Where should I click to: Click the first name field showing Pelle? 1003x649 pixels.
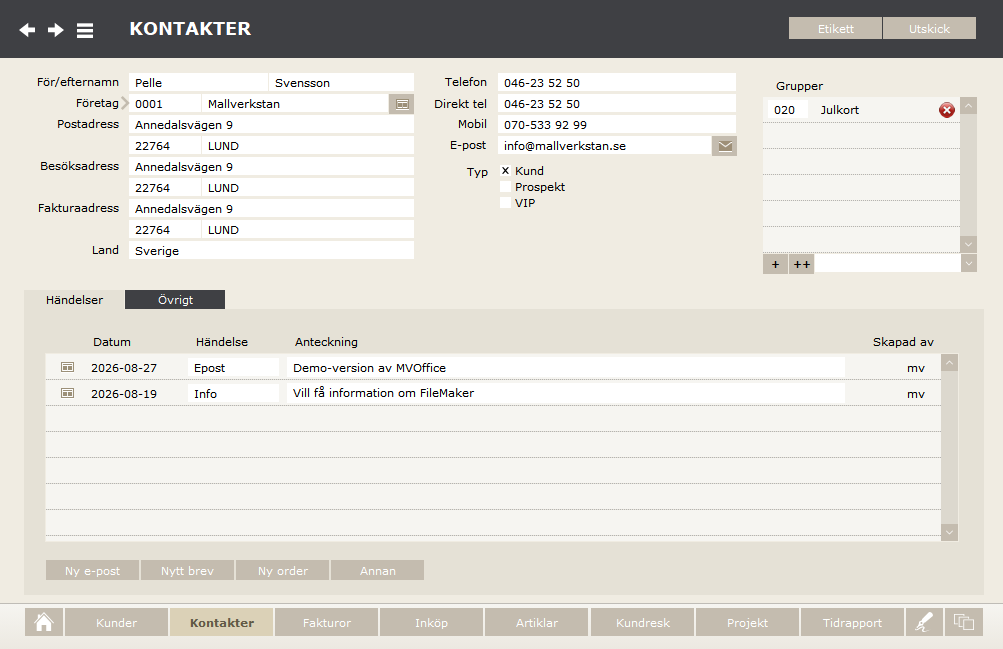tap(198, 82)
